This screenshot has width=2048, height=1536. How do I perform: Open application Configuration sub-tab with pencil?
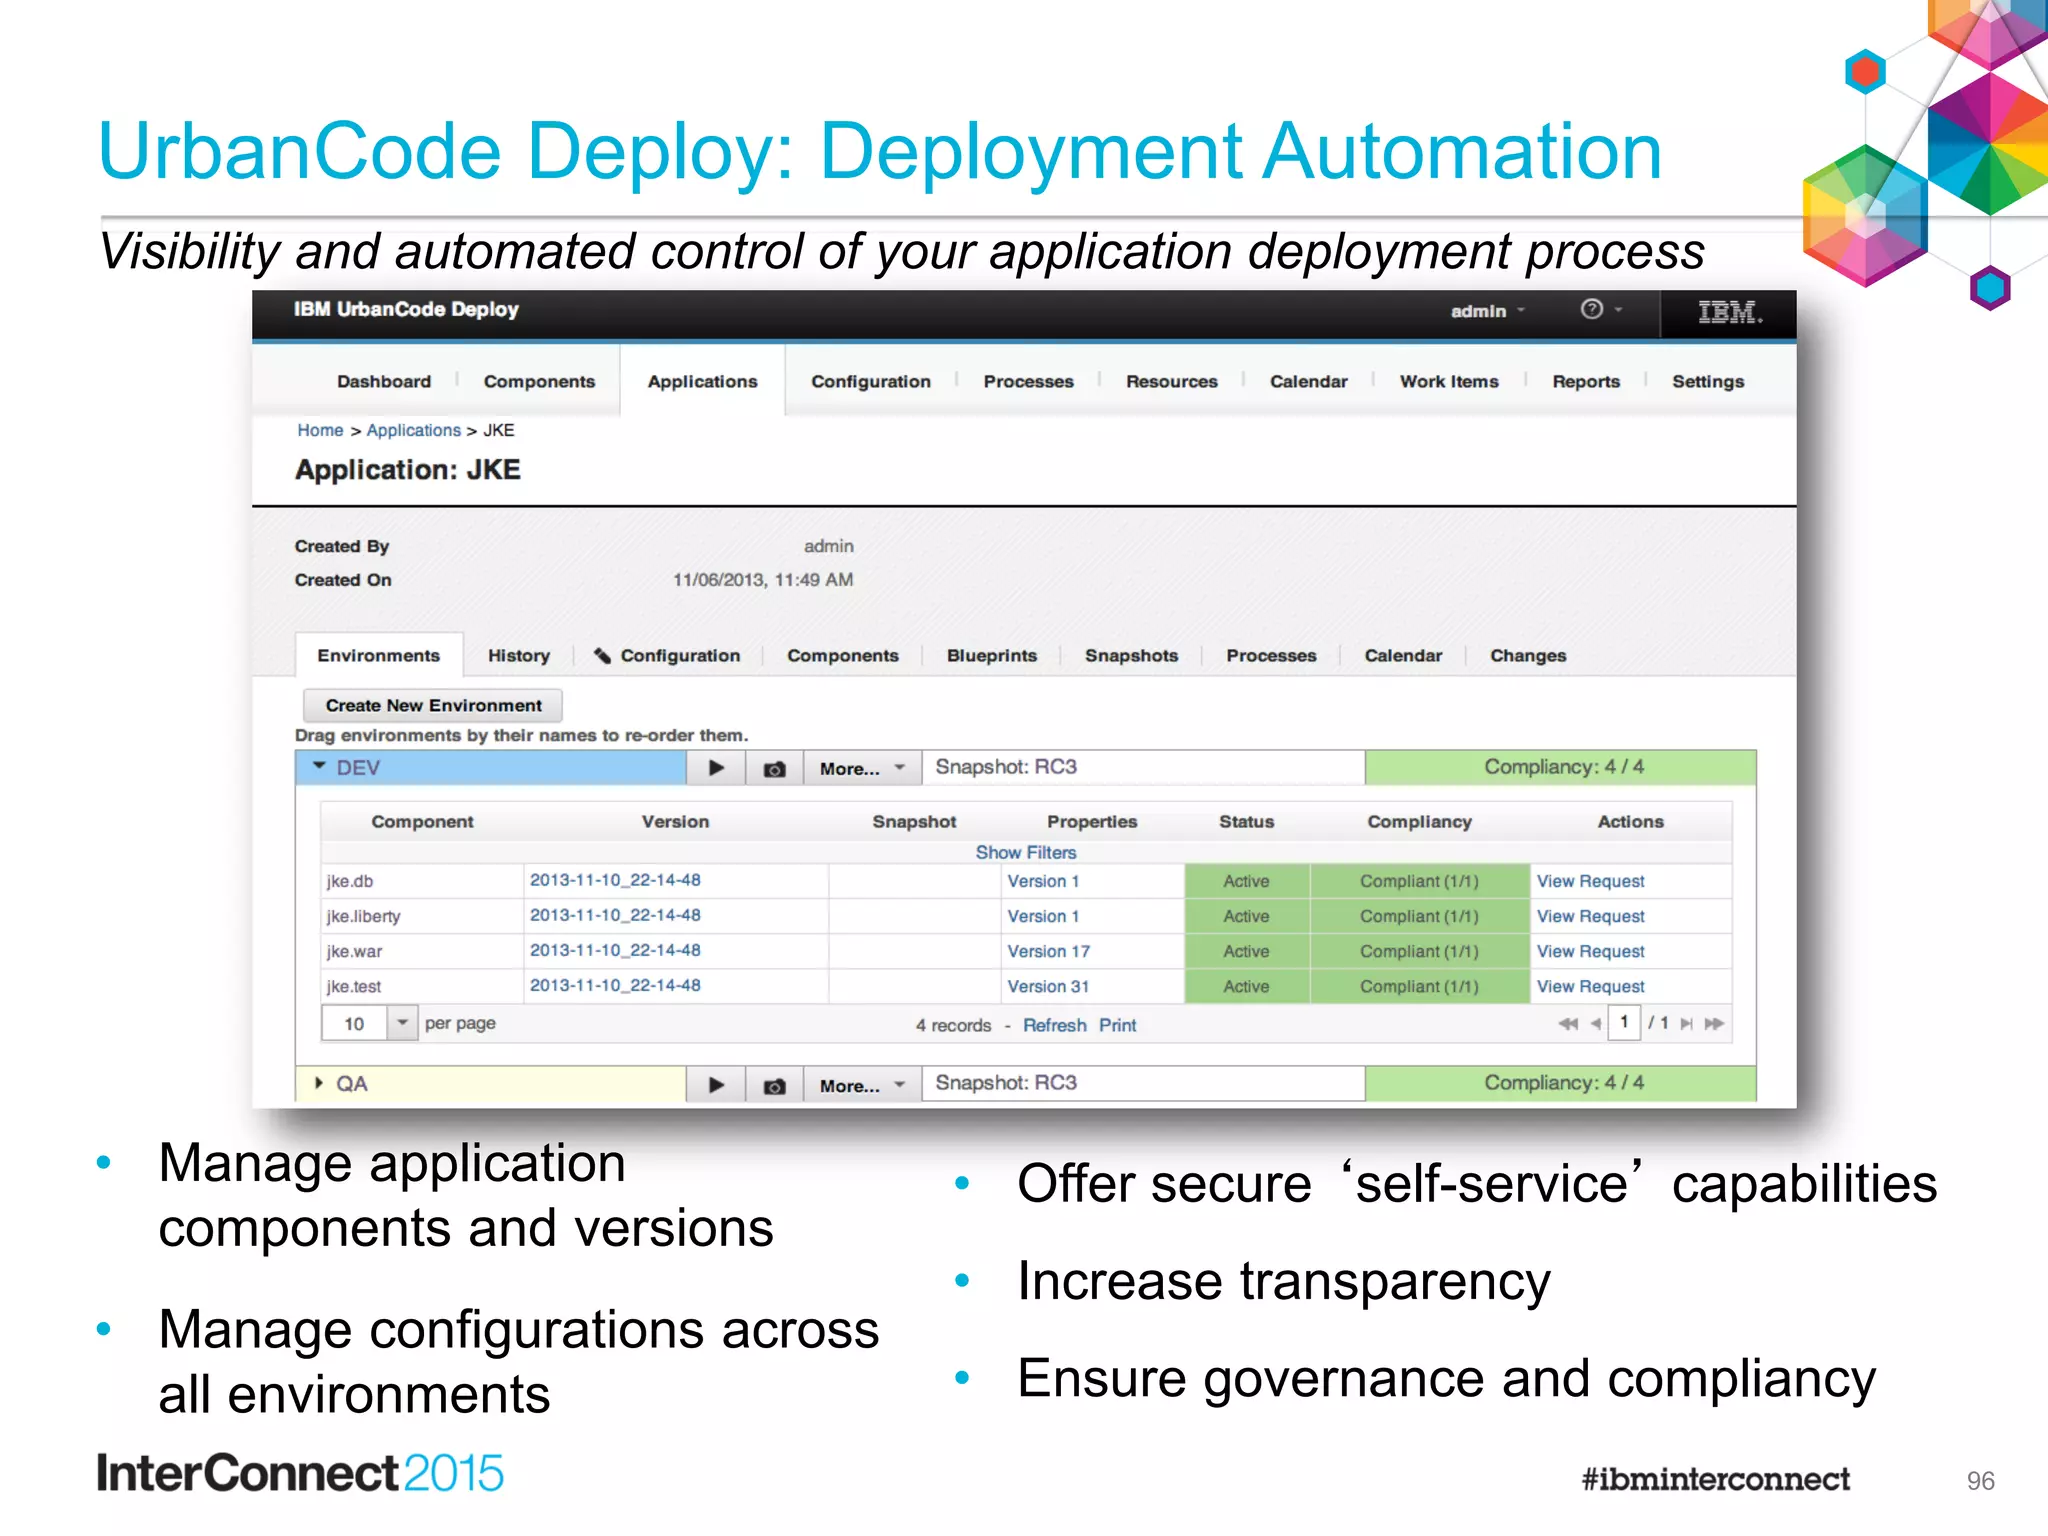coord(666,655)
